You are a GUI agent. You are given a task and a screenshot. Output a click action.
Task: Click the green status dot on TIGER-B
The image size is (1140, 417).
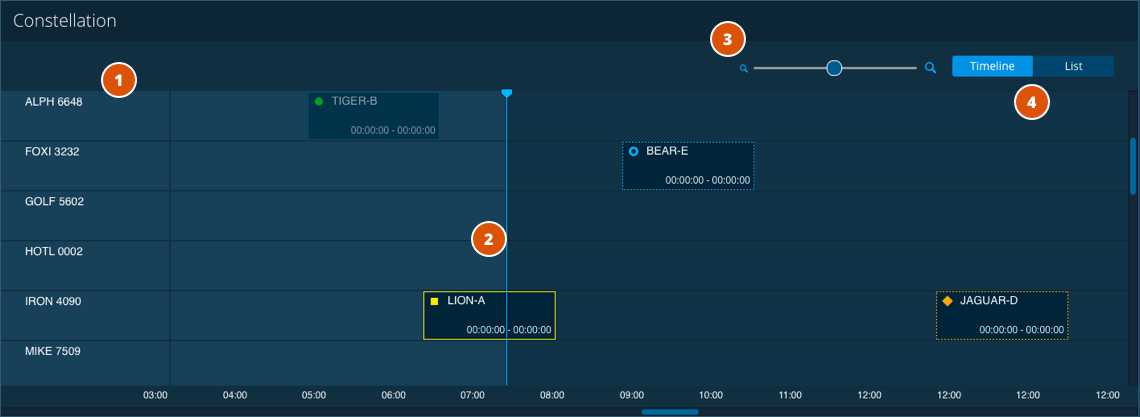(x=318, y=102)
